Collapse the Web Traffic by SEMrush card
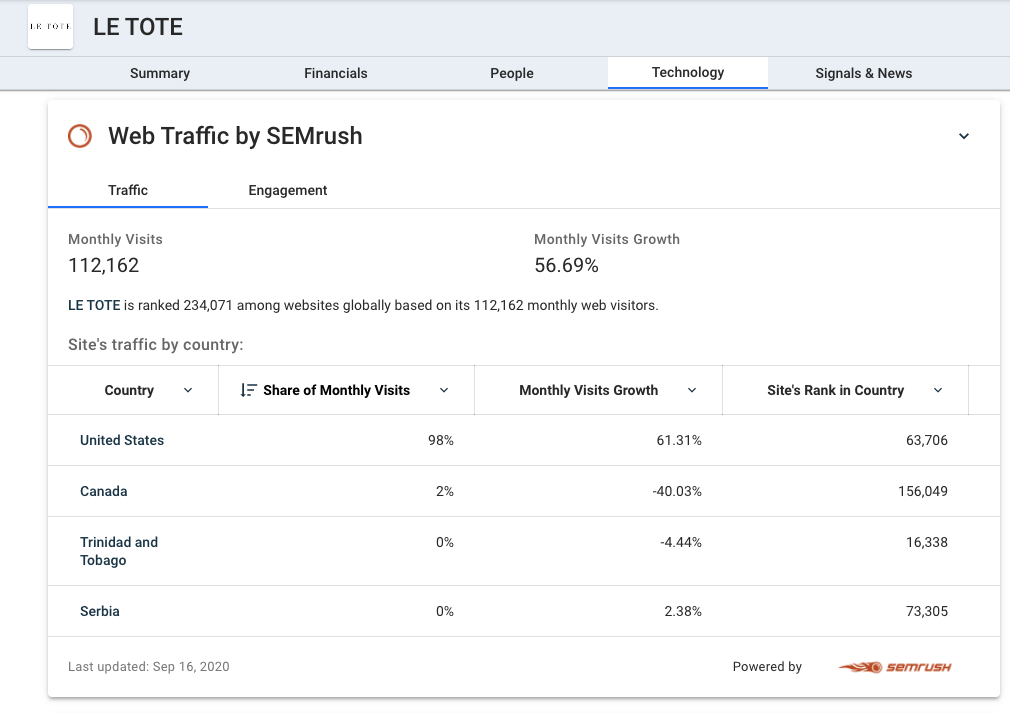1010x713 pixels. (964, 136)
